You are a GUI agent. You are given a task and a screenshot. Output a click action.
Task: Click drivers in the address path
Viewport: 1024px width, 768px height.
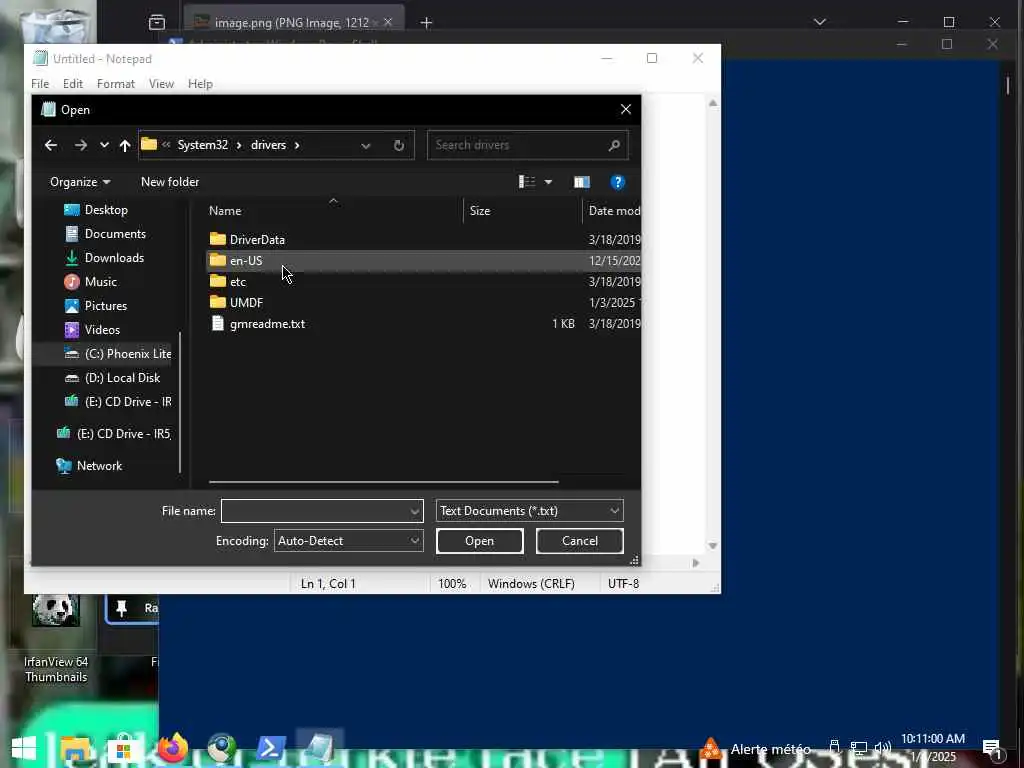(x=268, y=145)
